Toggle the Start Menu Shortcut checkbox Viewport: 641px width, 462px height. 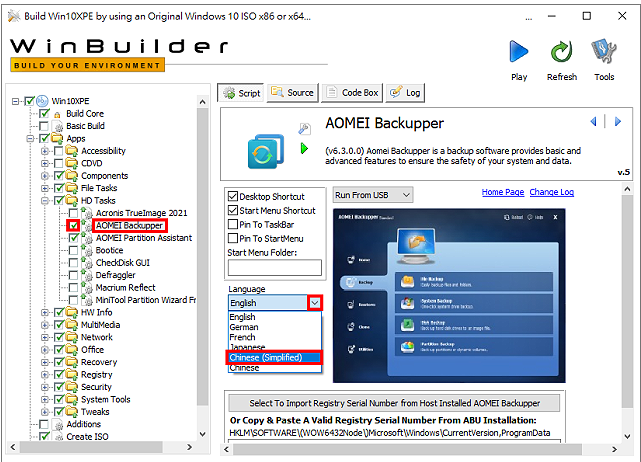233,210
